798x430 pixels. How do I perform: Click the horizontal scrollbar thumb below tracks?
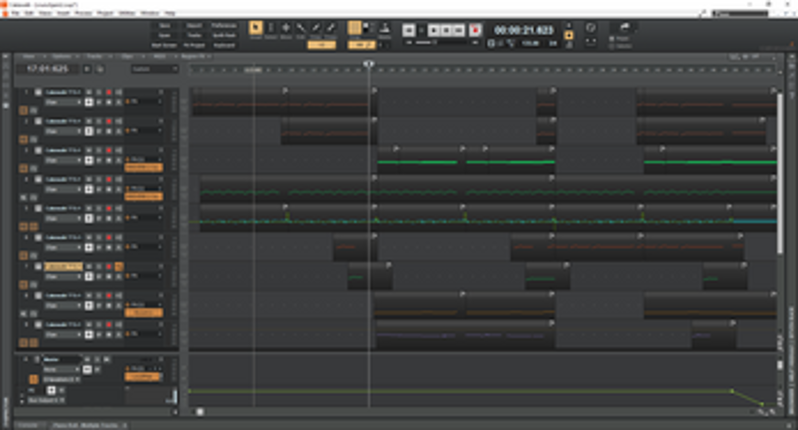click(200, 412)
